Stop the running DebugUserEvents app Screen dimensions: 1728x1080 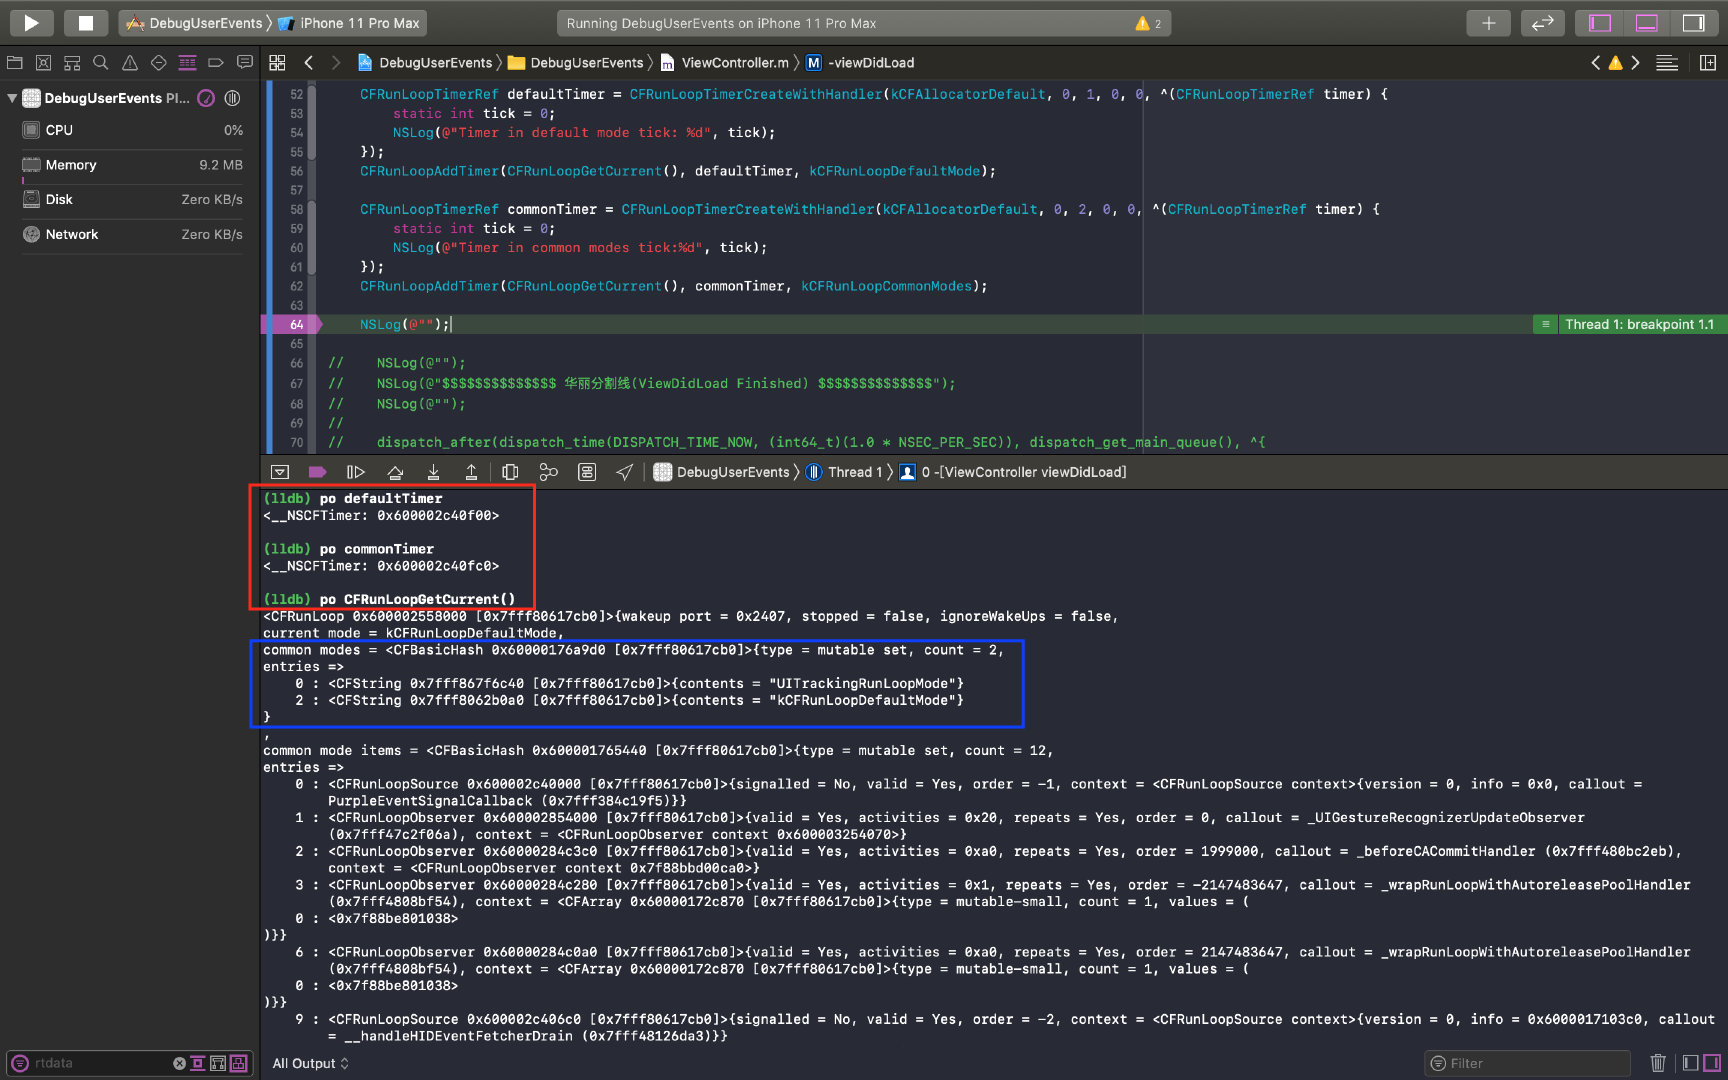pyautogui.click(x=86, y=22)
